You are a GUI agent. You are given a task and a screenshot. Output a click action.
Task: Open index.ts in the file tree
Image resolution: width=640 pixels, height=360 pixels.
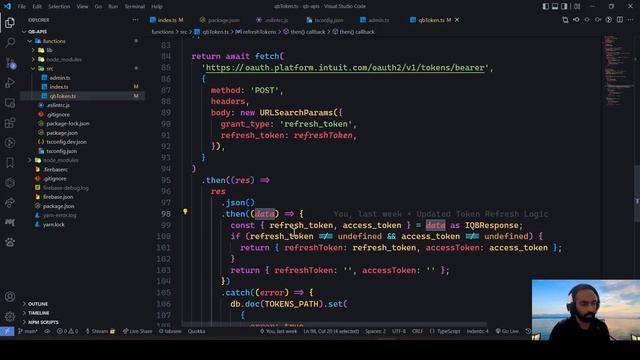59,87
